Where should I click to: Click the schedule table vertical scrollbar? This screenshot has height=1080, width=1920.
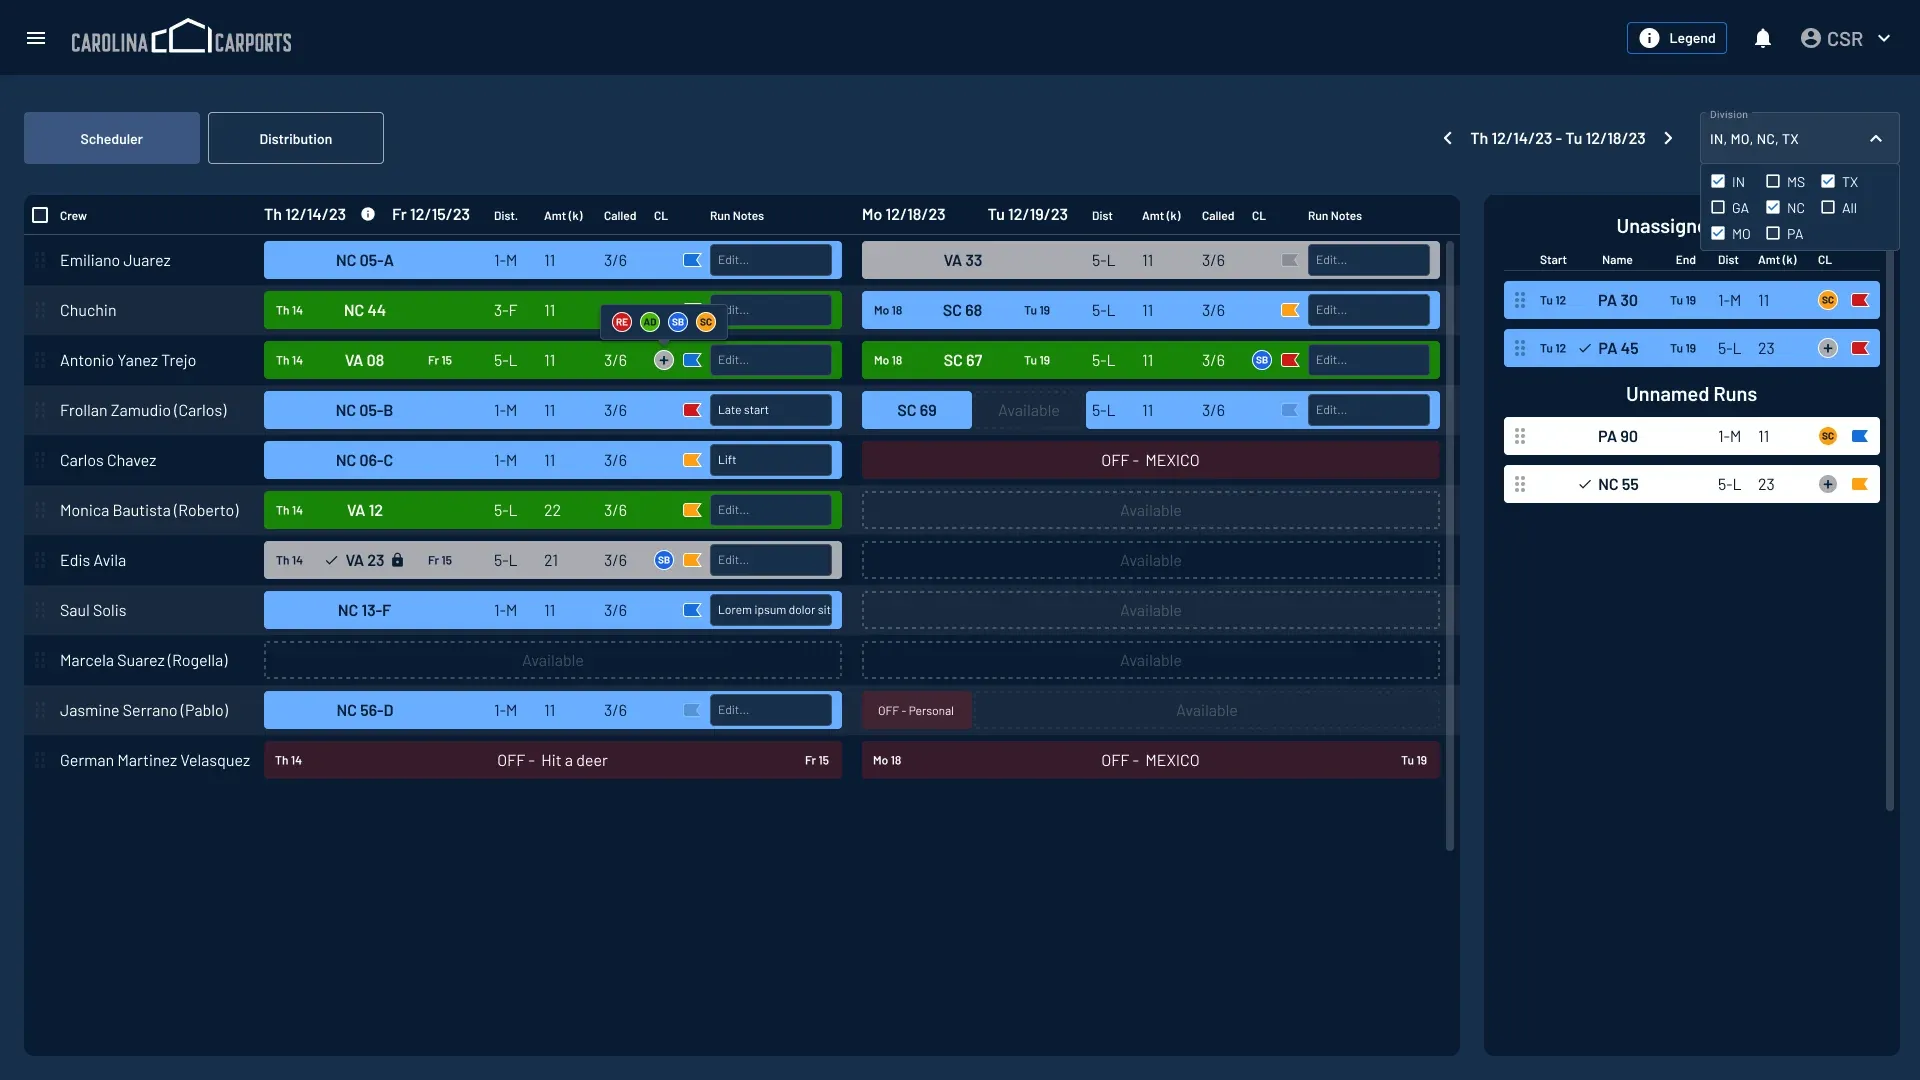[x=1450, y=545]
